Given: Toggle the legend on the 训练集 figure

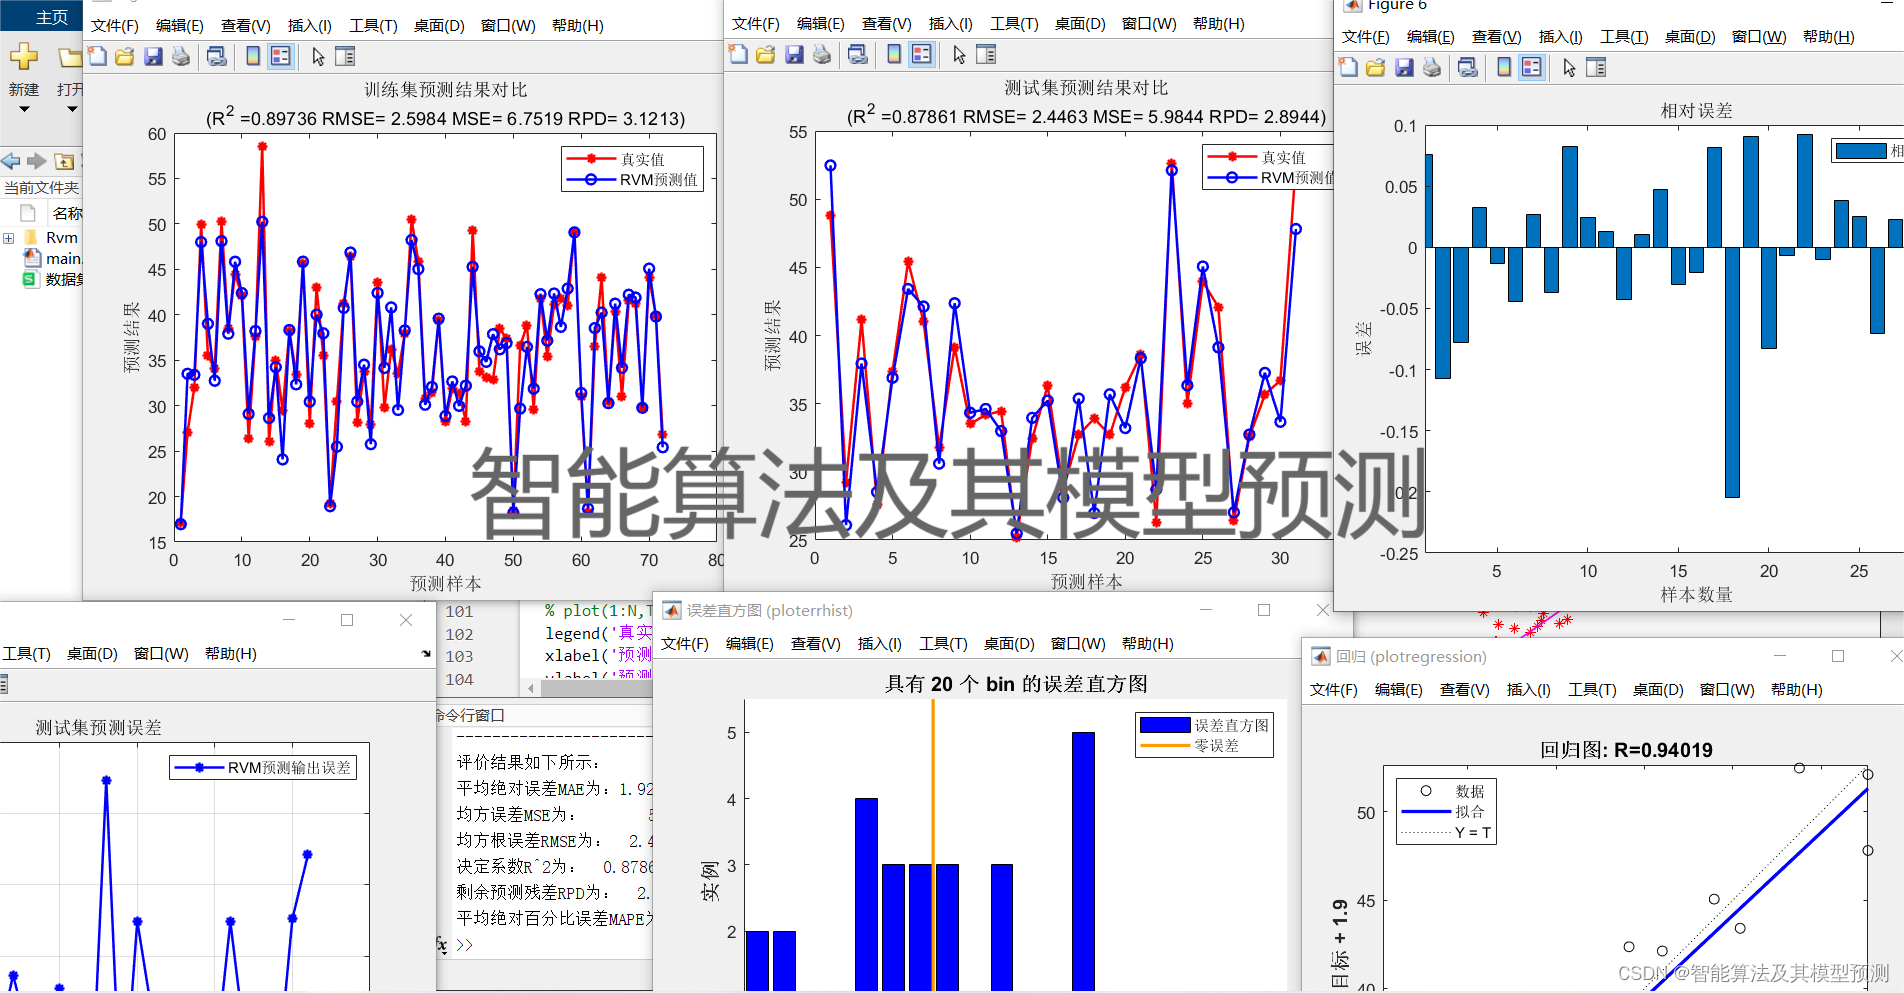Looking at the screenshot, I should tap(280, 57).
